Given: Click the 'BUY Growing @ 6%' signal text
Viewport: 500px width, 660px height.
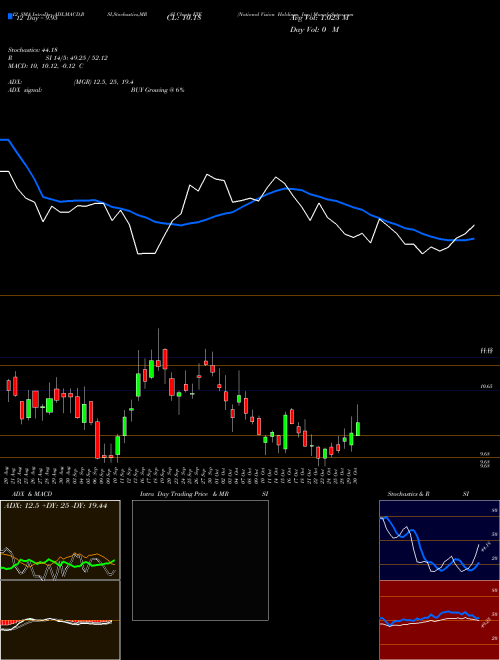Looking at the screenshot, I should pos(157,90).
